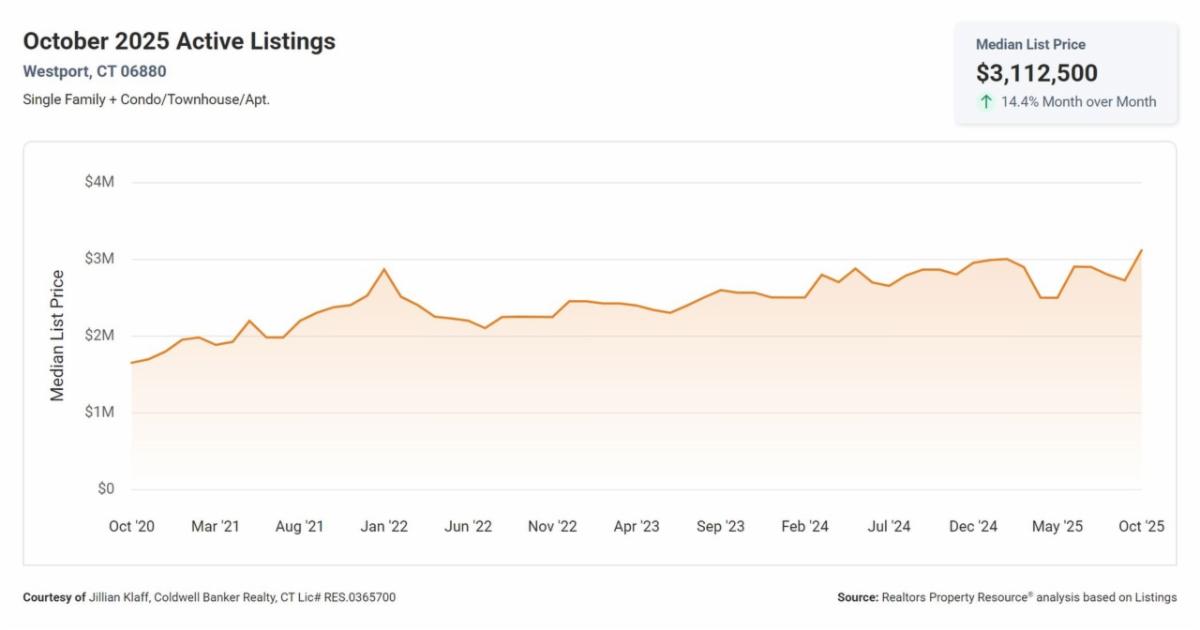Click the Sep '23 x-axis label
This screenshot has height=630, width=1200.
(720, 527)
